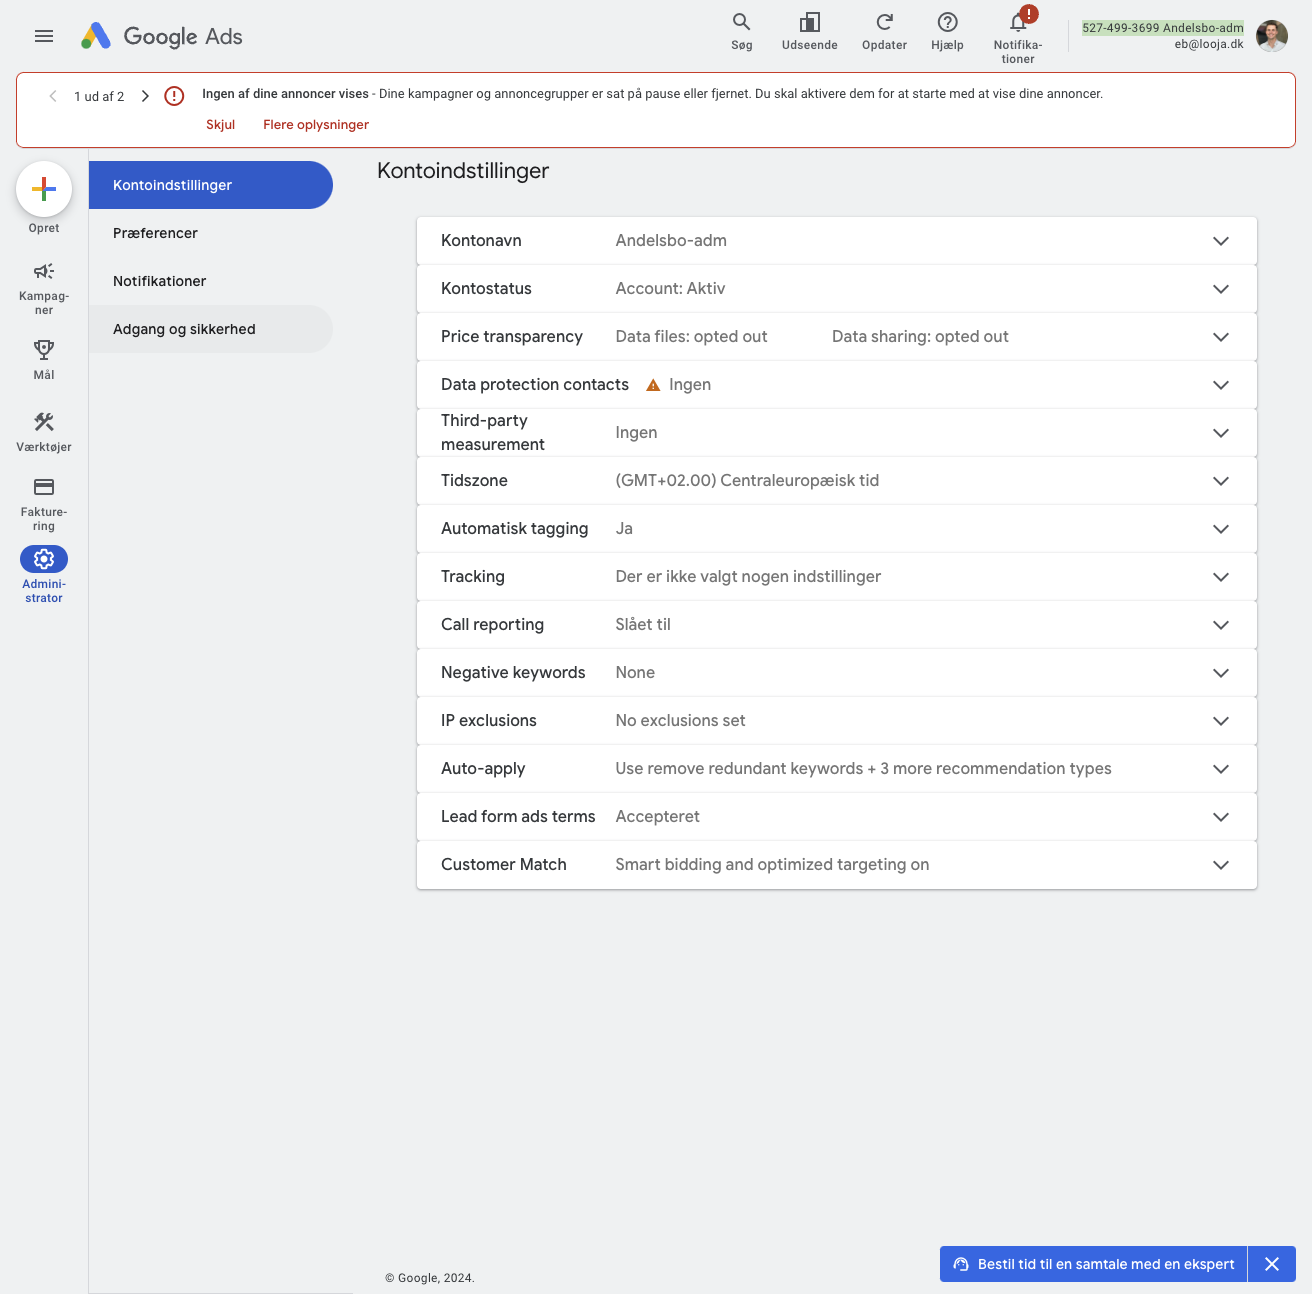Expand Data protection contacts row

[837, 385]
